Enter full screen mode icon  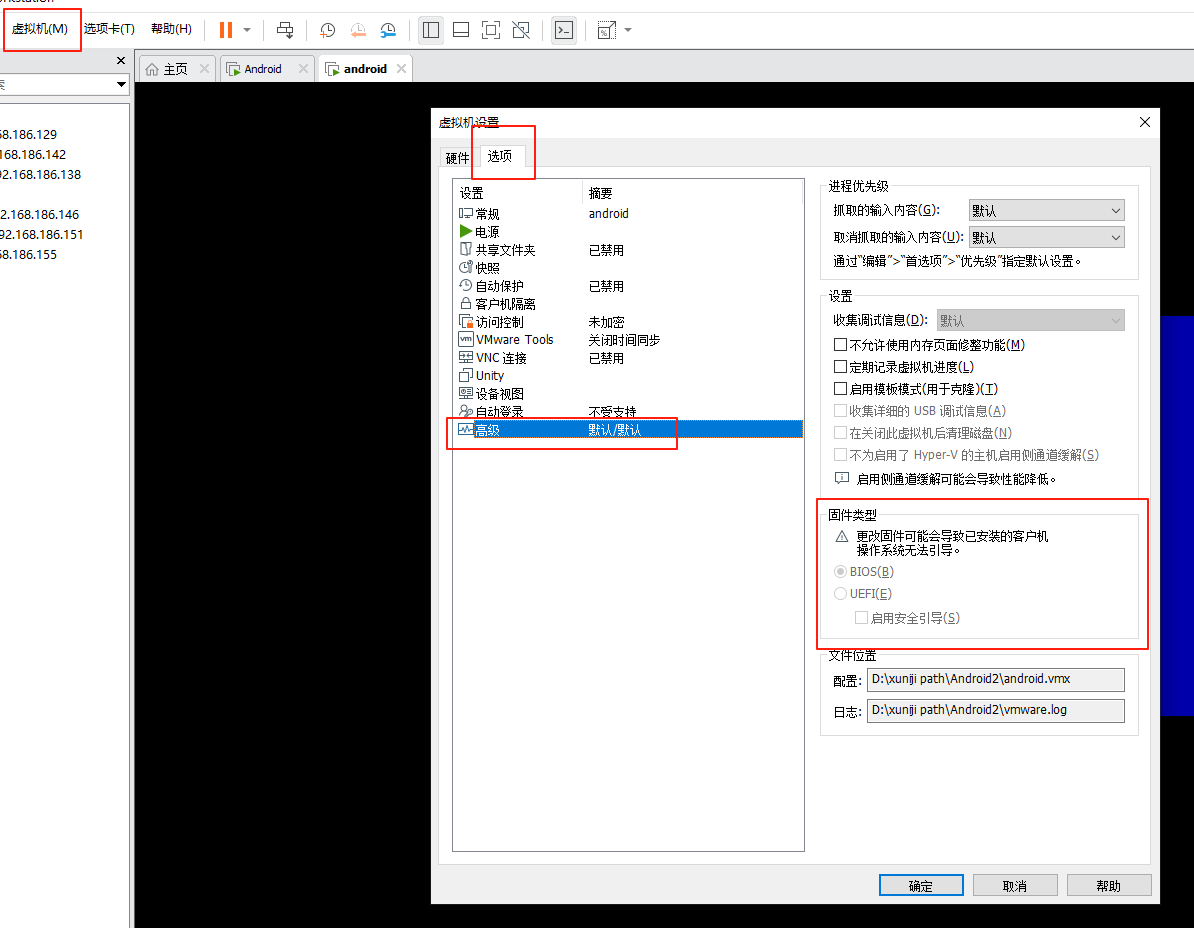(x=491, y=30)
